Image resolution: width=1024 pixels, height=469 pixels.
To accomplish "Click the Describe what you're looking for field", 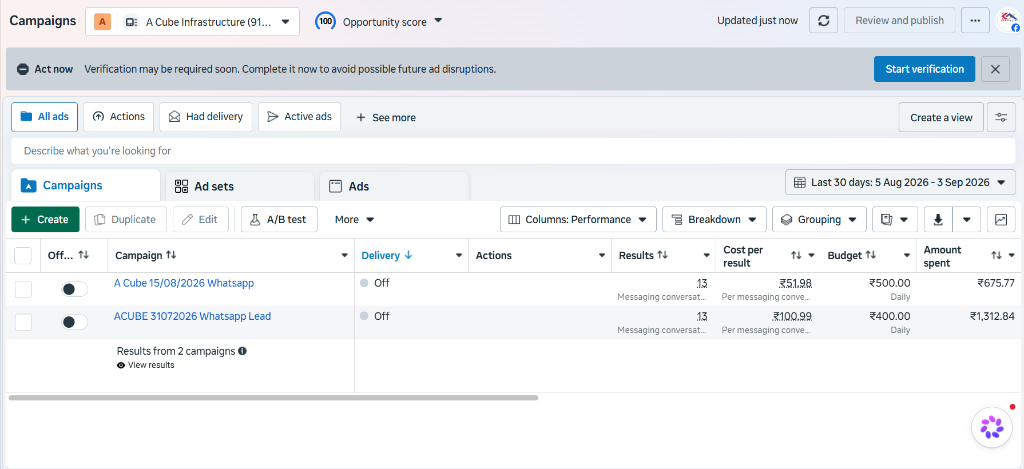I will 513,151.
